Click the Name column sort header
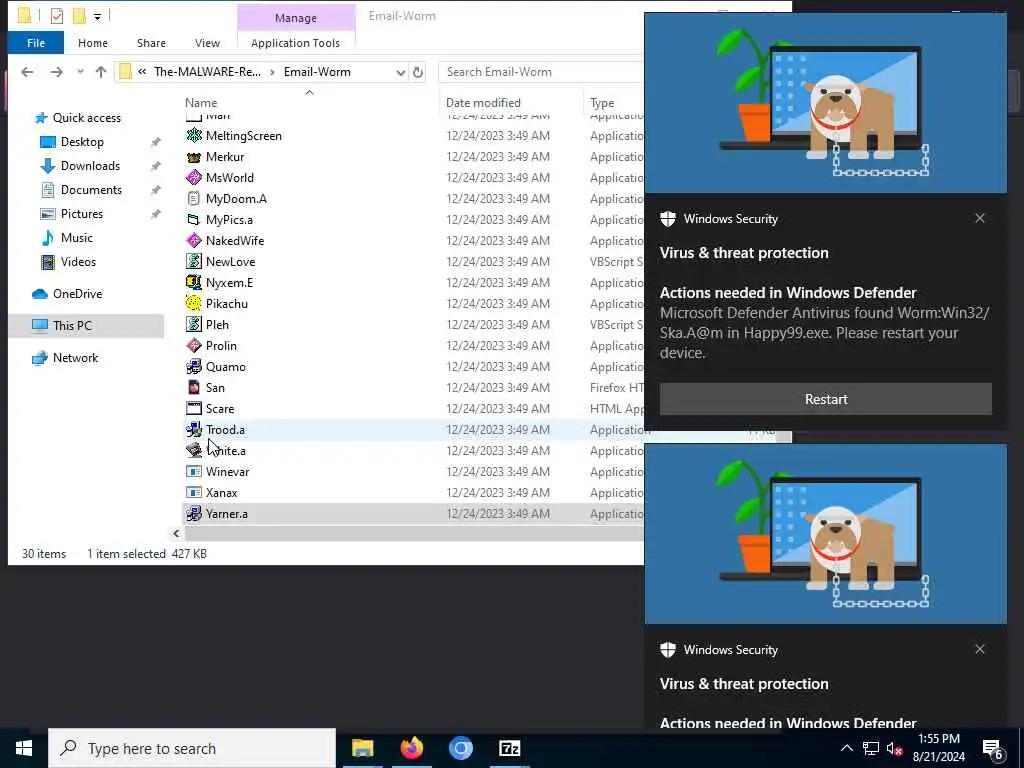The height and width of the screenshot is (768, 1024). (x=201, y=103)
